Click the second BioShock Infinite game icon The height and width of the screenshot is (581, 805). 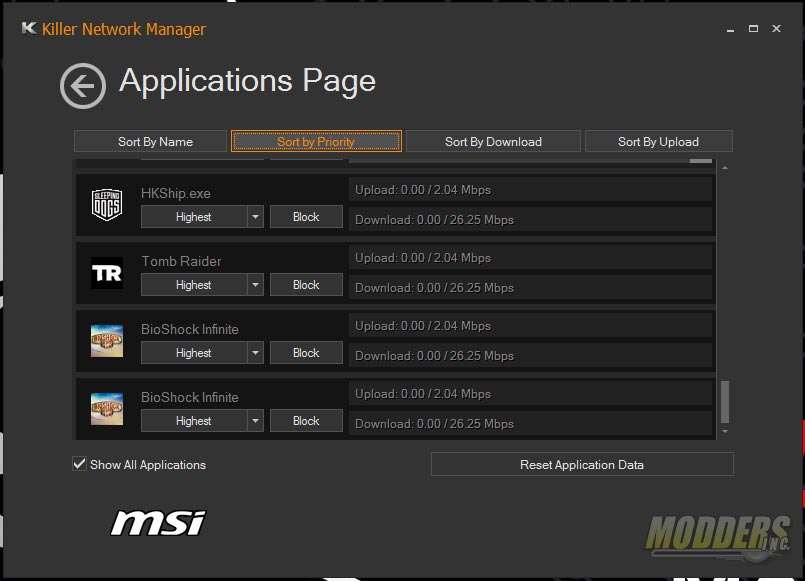(x=107, y=409)
